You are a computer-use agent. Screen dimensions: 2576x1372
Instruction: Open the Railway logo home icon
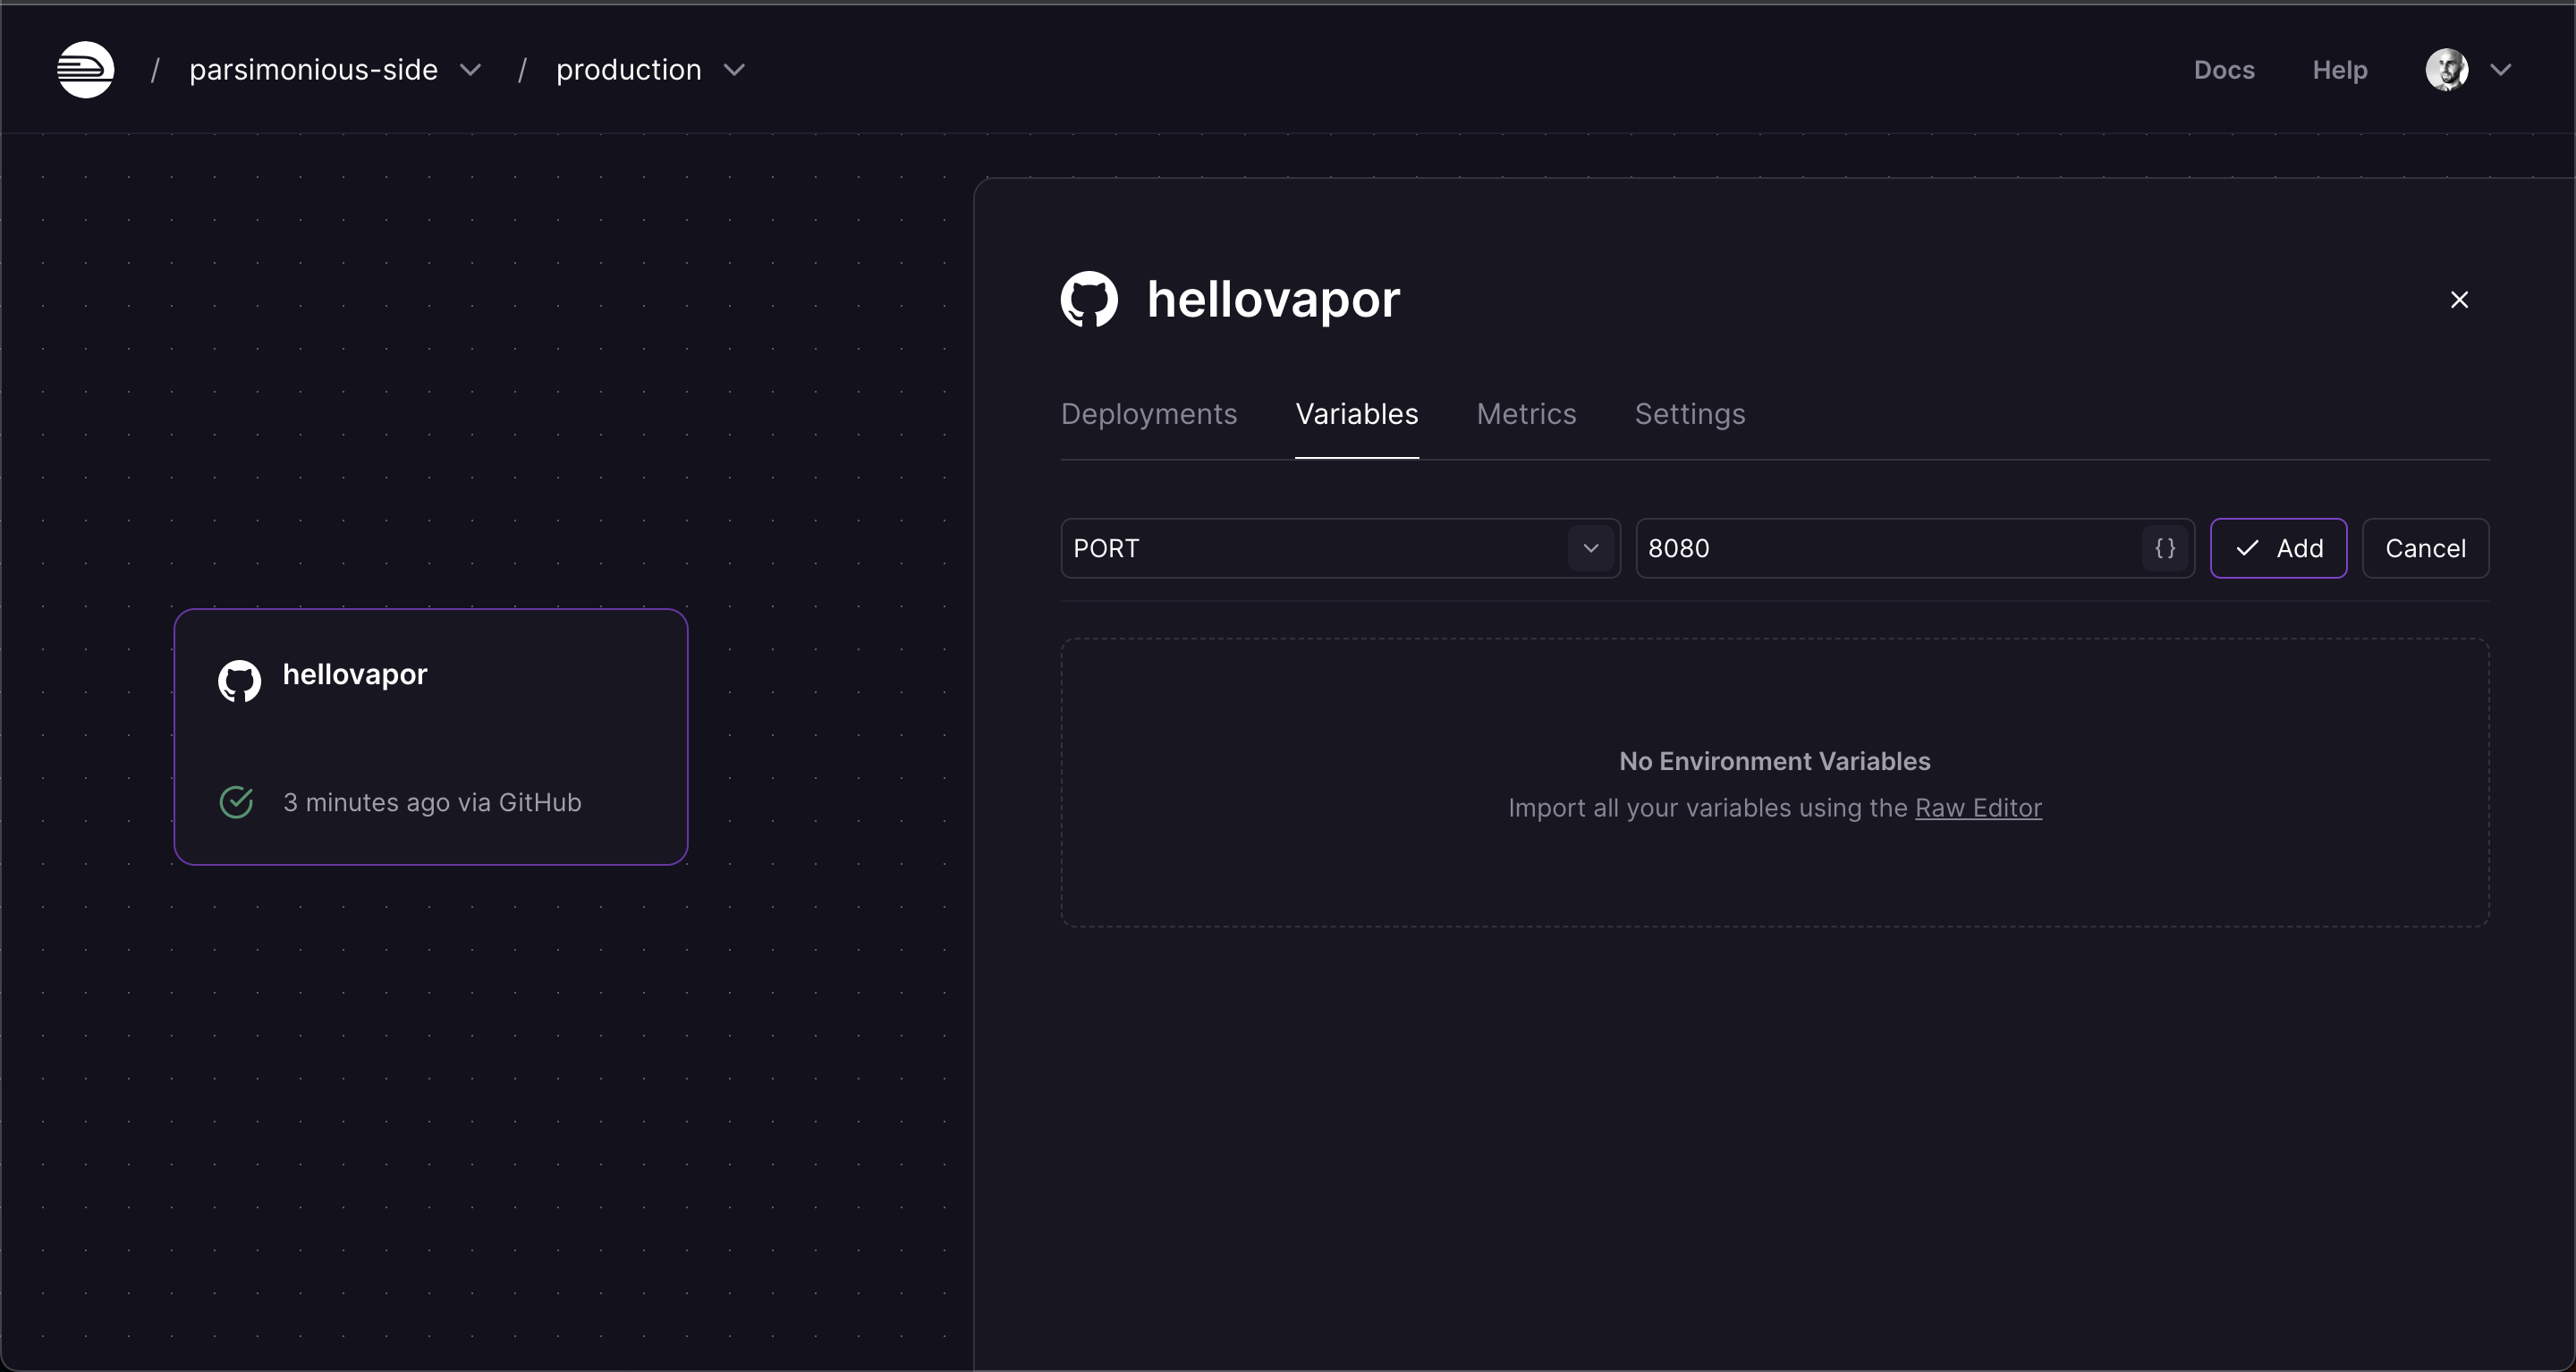[x=85, y=70]
